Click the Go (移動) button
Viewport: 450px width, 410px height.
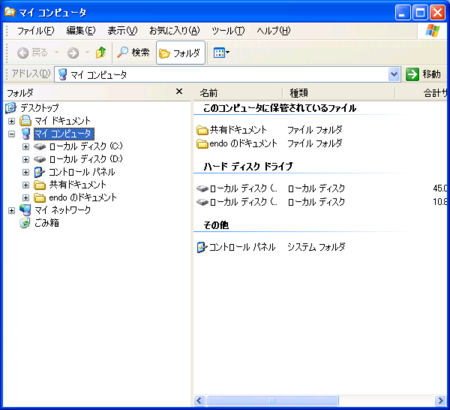[424, 74]
